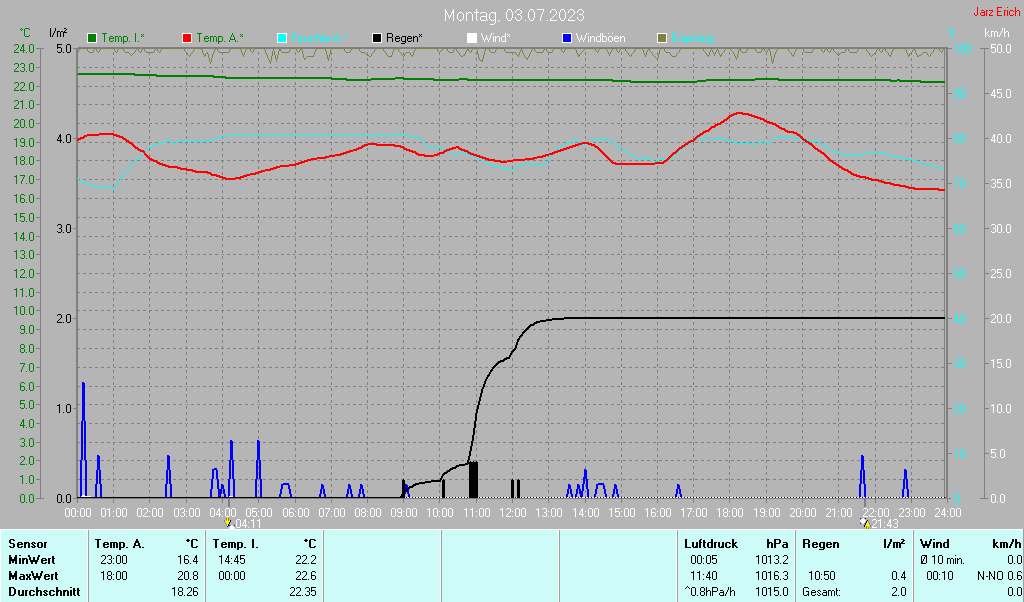Viewport: 1024px width, 602px height.
Task: Click the 12:00 label on the time axis
Action: tap(513, 513)
